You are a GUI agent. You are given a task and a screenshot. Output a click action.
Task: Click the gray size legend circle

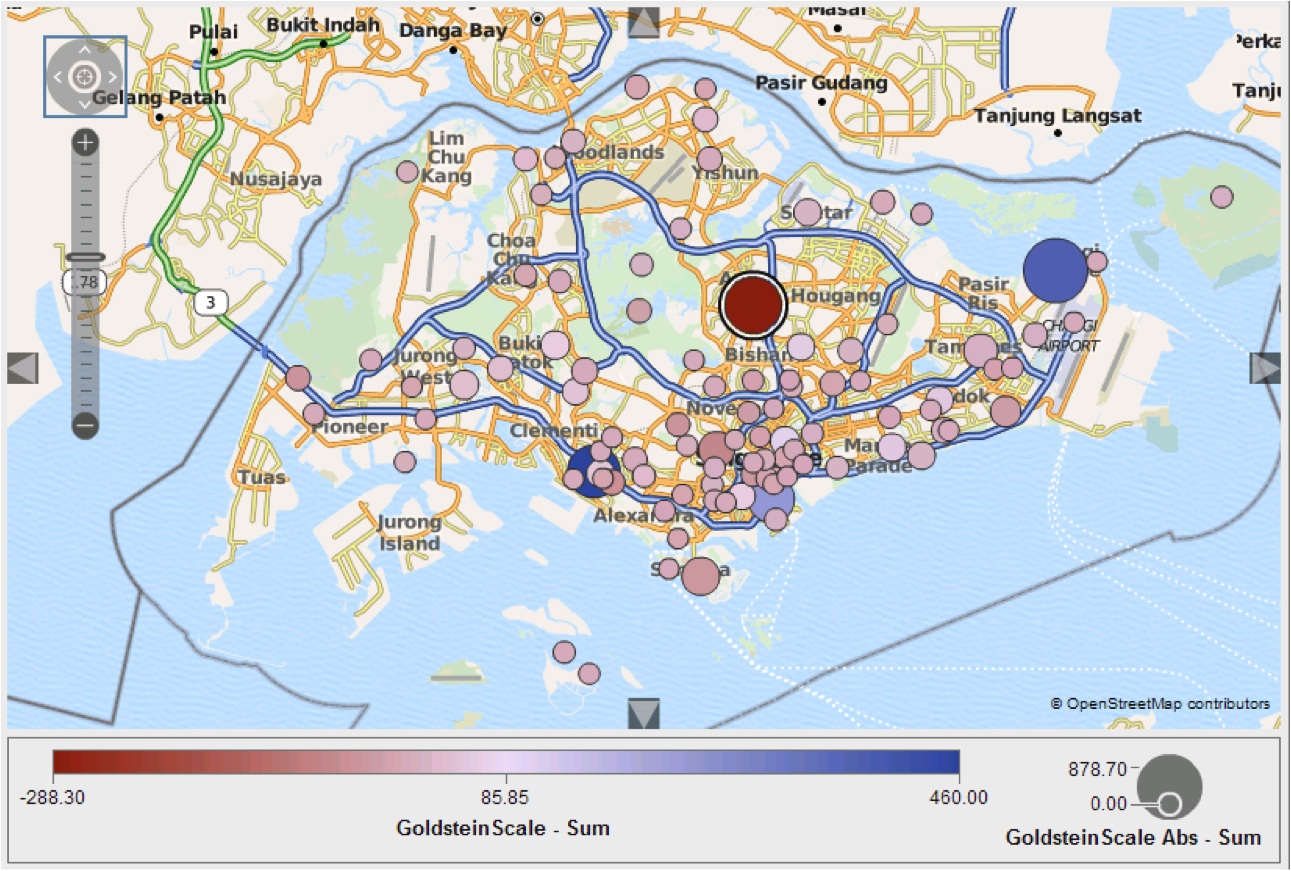(x=1169, y=787)
